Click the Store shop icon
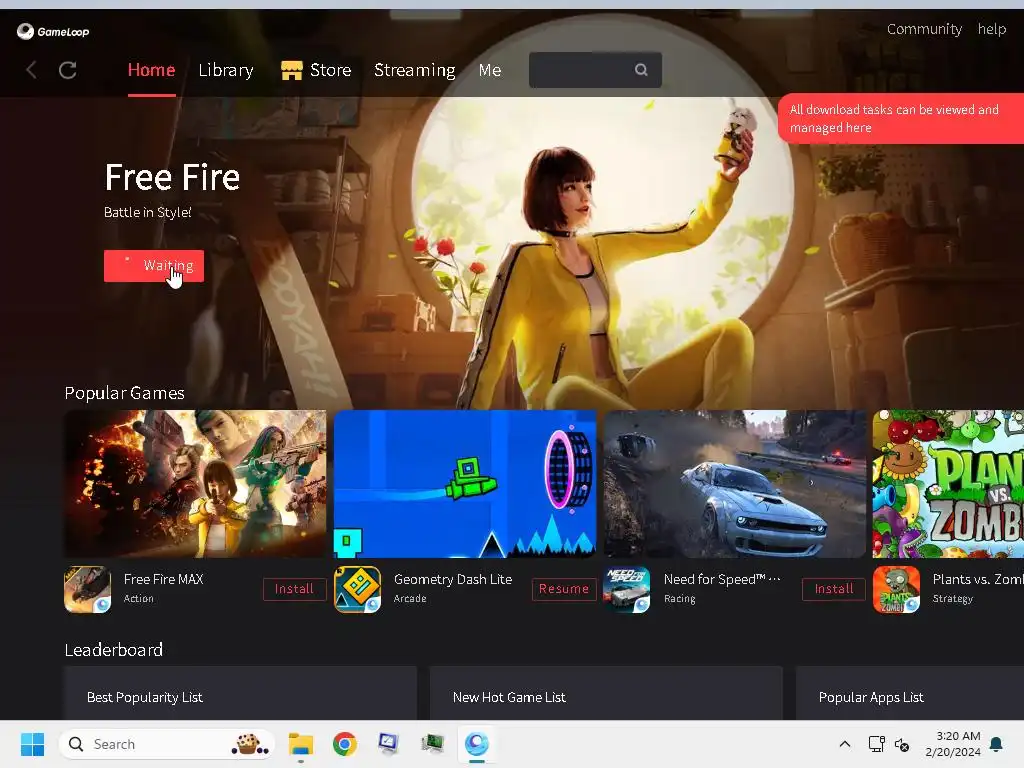The height and width of the screenshot is (768, 1024). click(291, 70)
